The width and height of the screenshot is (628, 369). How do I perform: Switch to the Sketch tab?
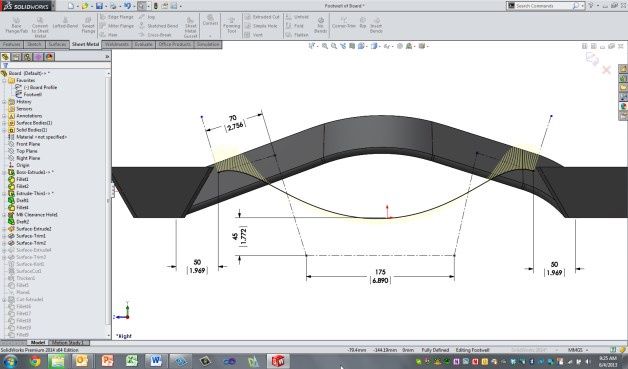tap(34, 44)
